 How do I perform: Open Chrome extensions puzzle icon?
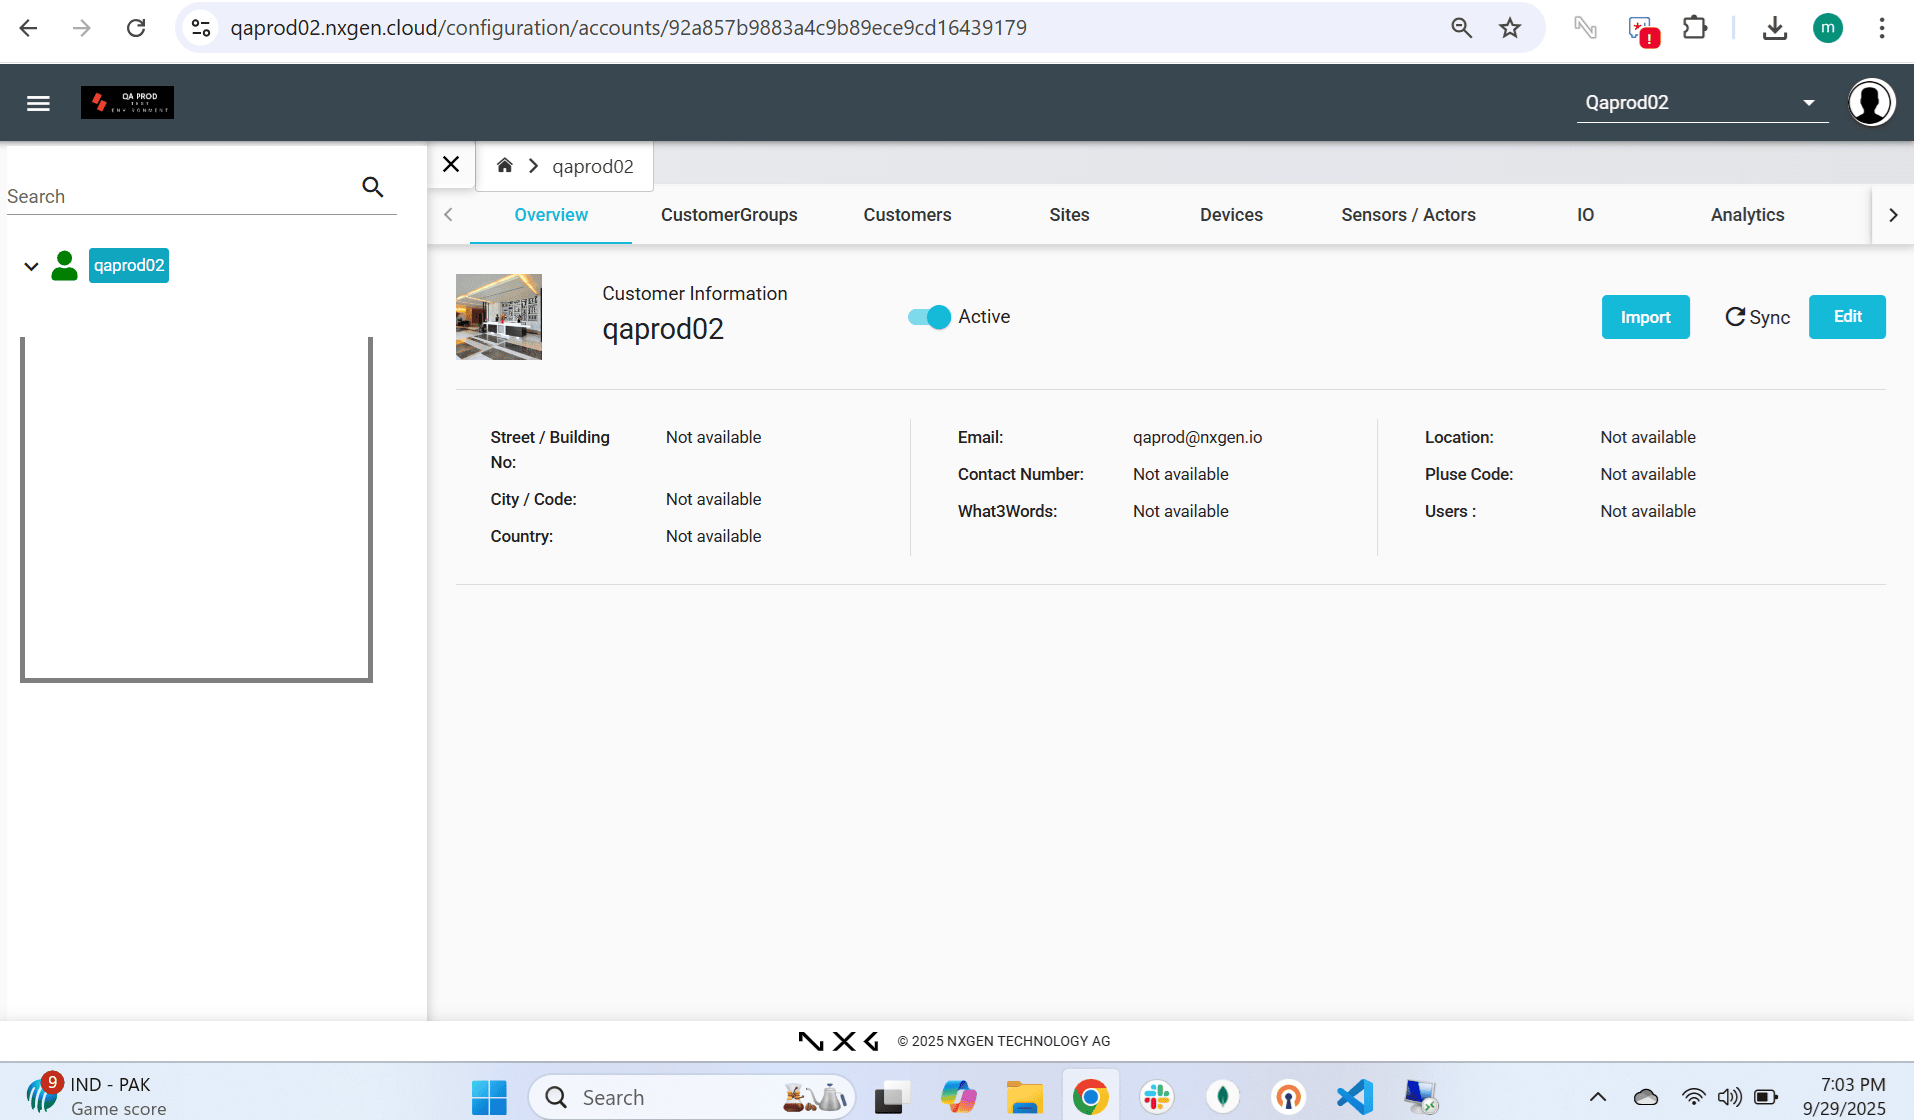click(1695, 28)
